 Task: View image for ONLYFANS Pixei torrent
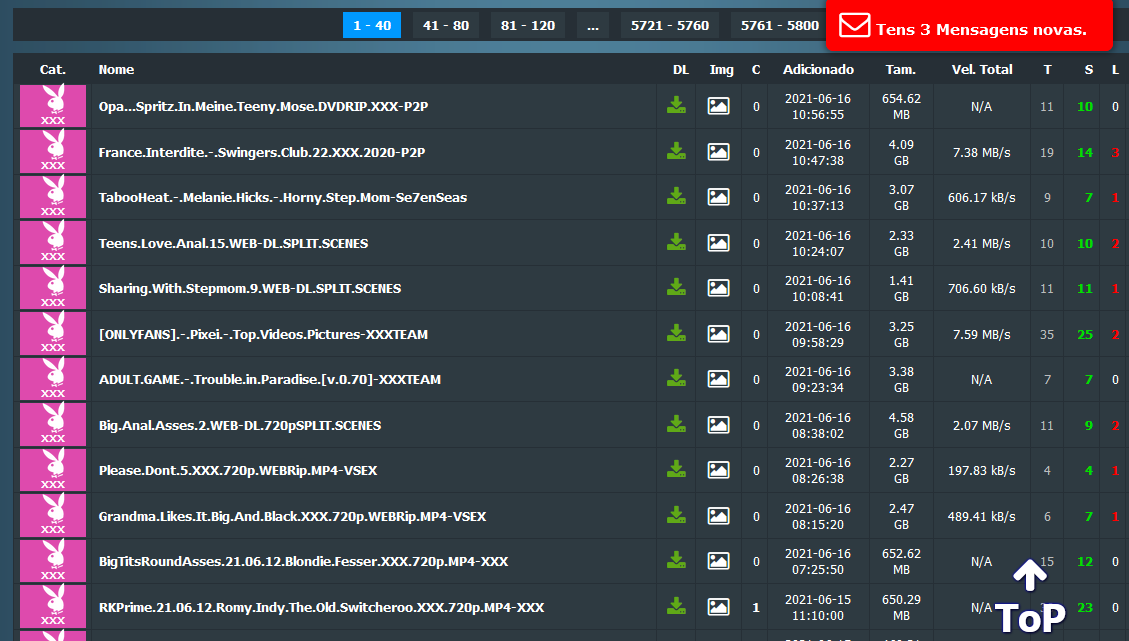click(x=719, y=334)
